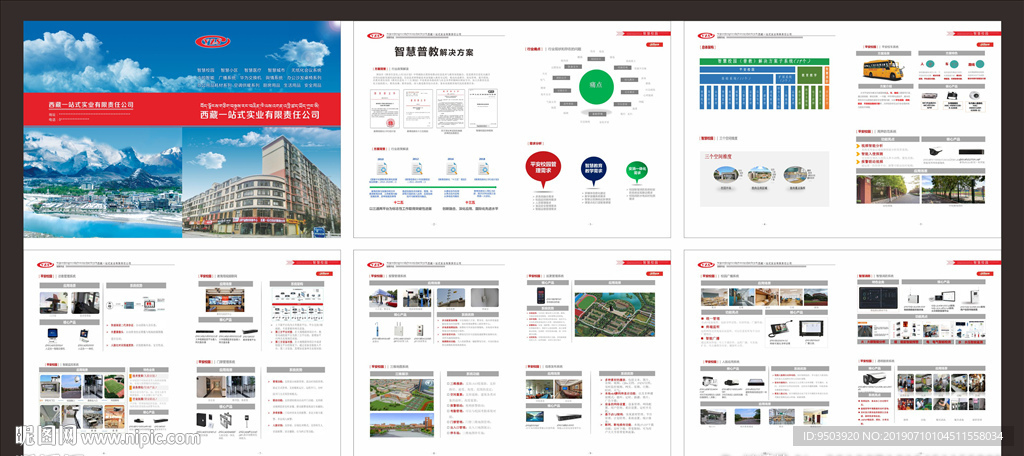Select the underlined company name on the back cover
The width and height of the screenshot is (1024, 456).
tap(90, 104)
